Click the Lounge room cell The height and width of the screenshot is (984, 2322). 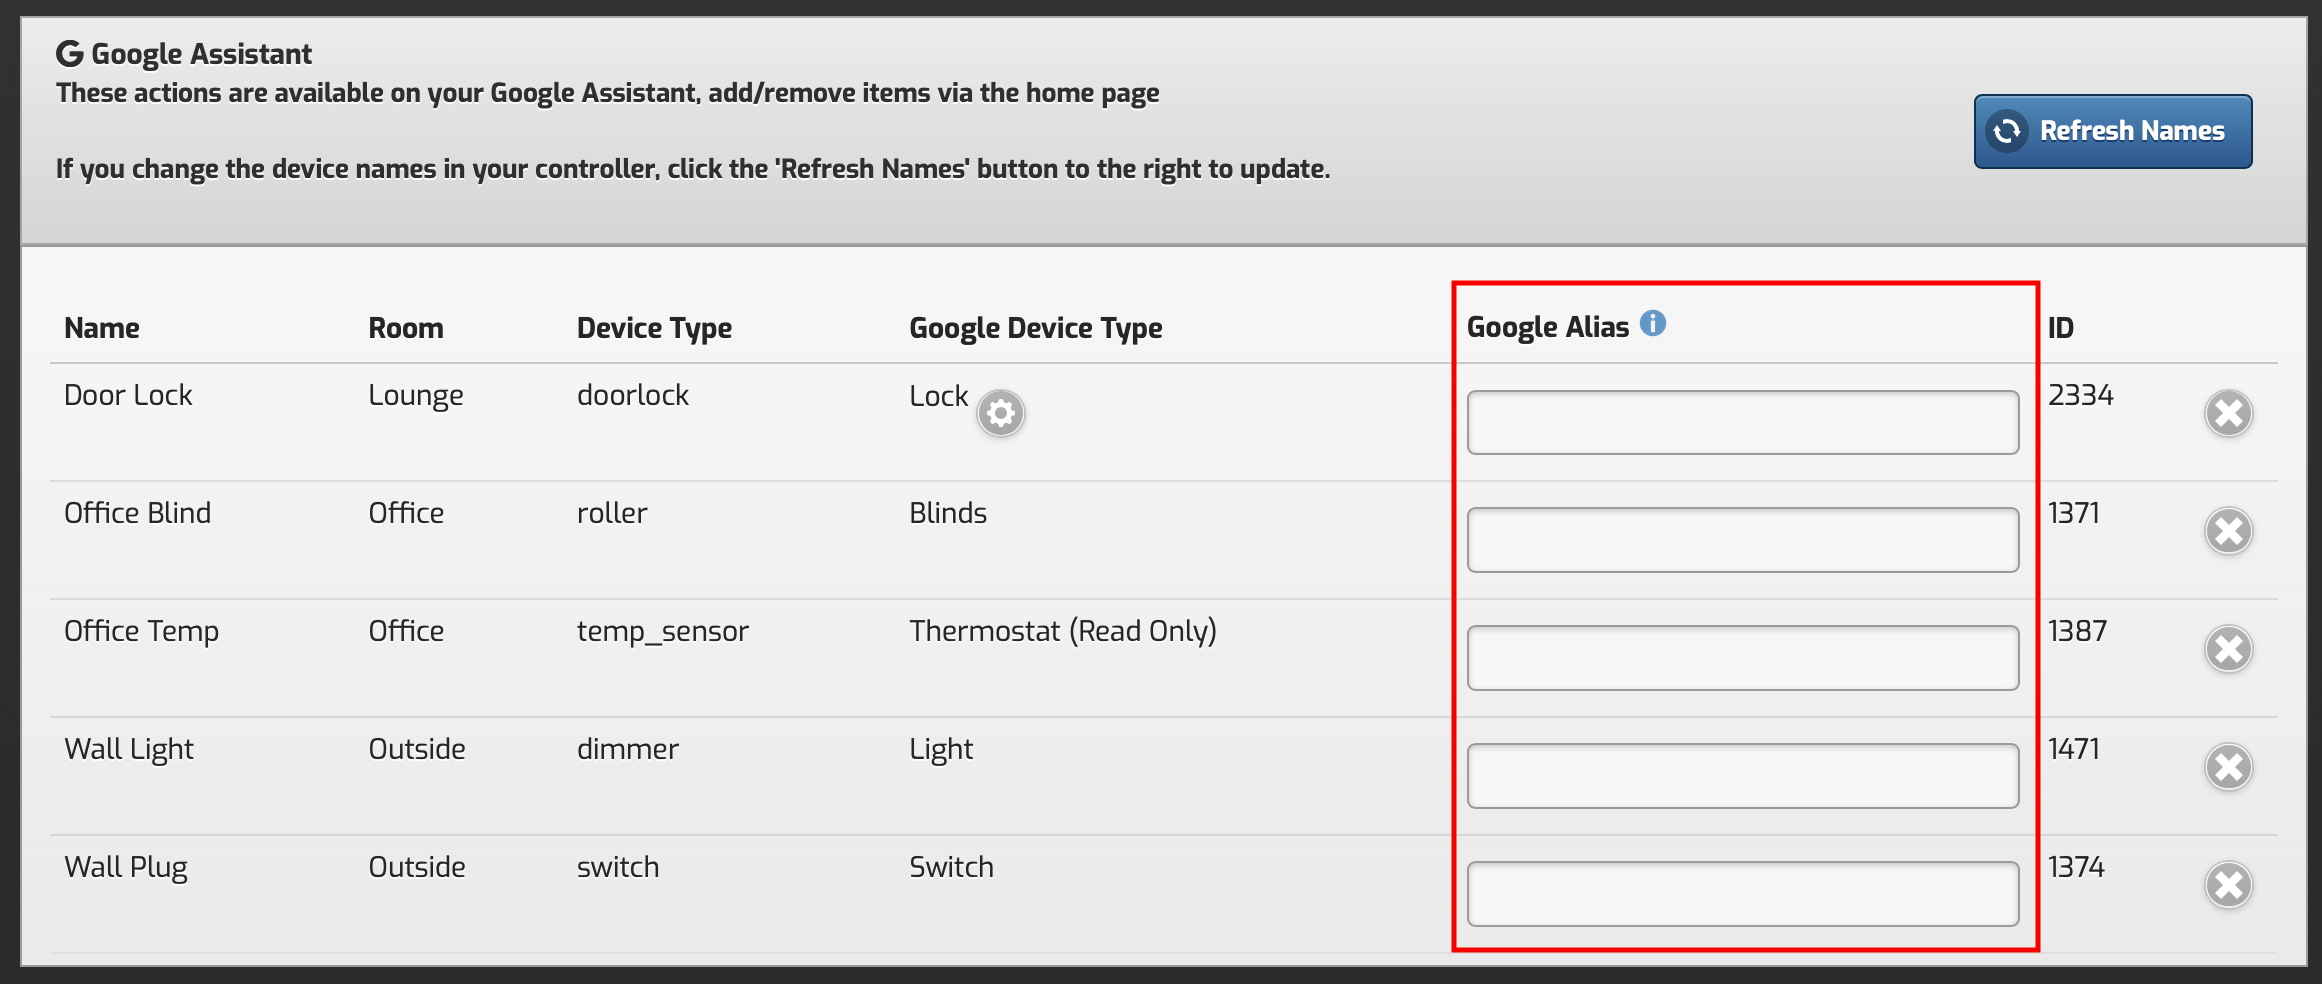click(x=416, y=396)
